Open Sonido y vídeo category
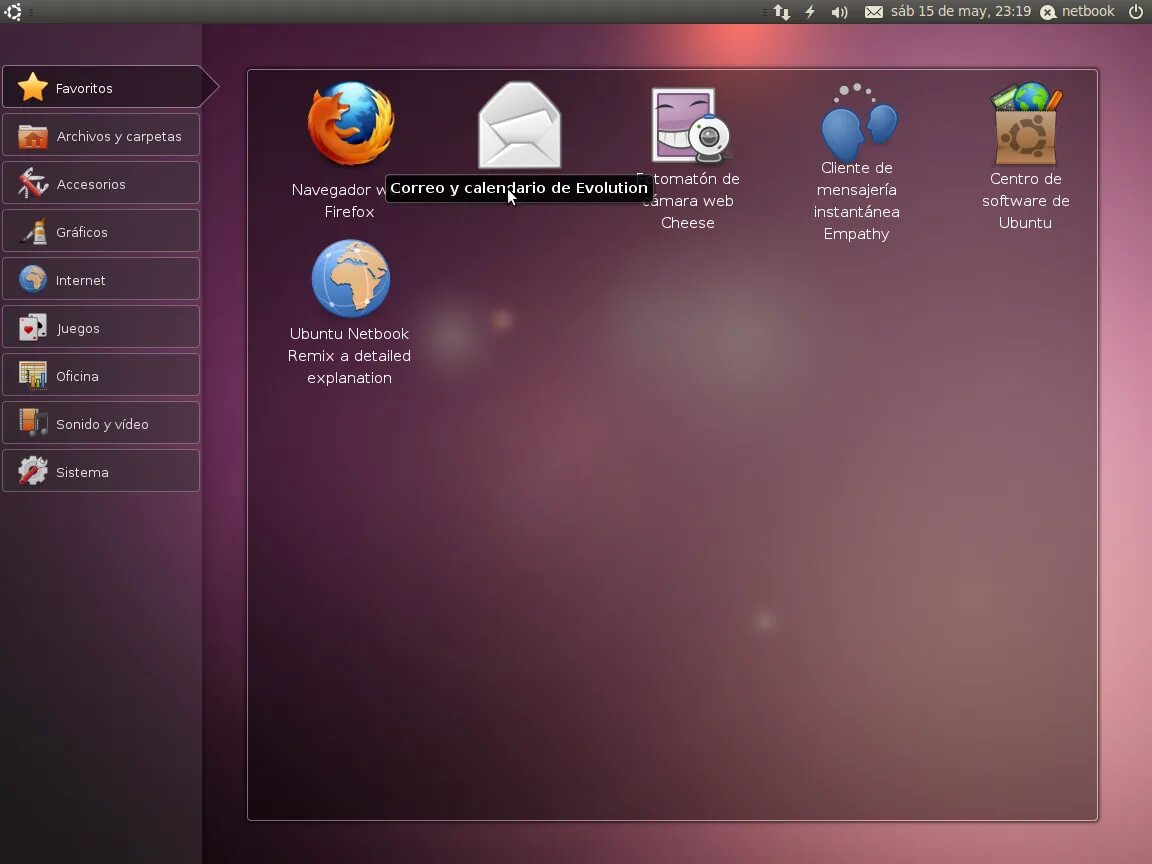Screen dimensions: 1152x864 coord(101,423)
